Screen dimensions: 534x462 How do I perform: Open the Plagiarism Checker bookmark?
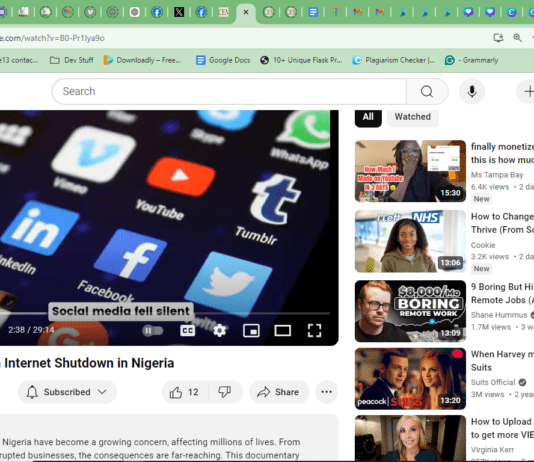pyautogui.click(x=394, y=60)
